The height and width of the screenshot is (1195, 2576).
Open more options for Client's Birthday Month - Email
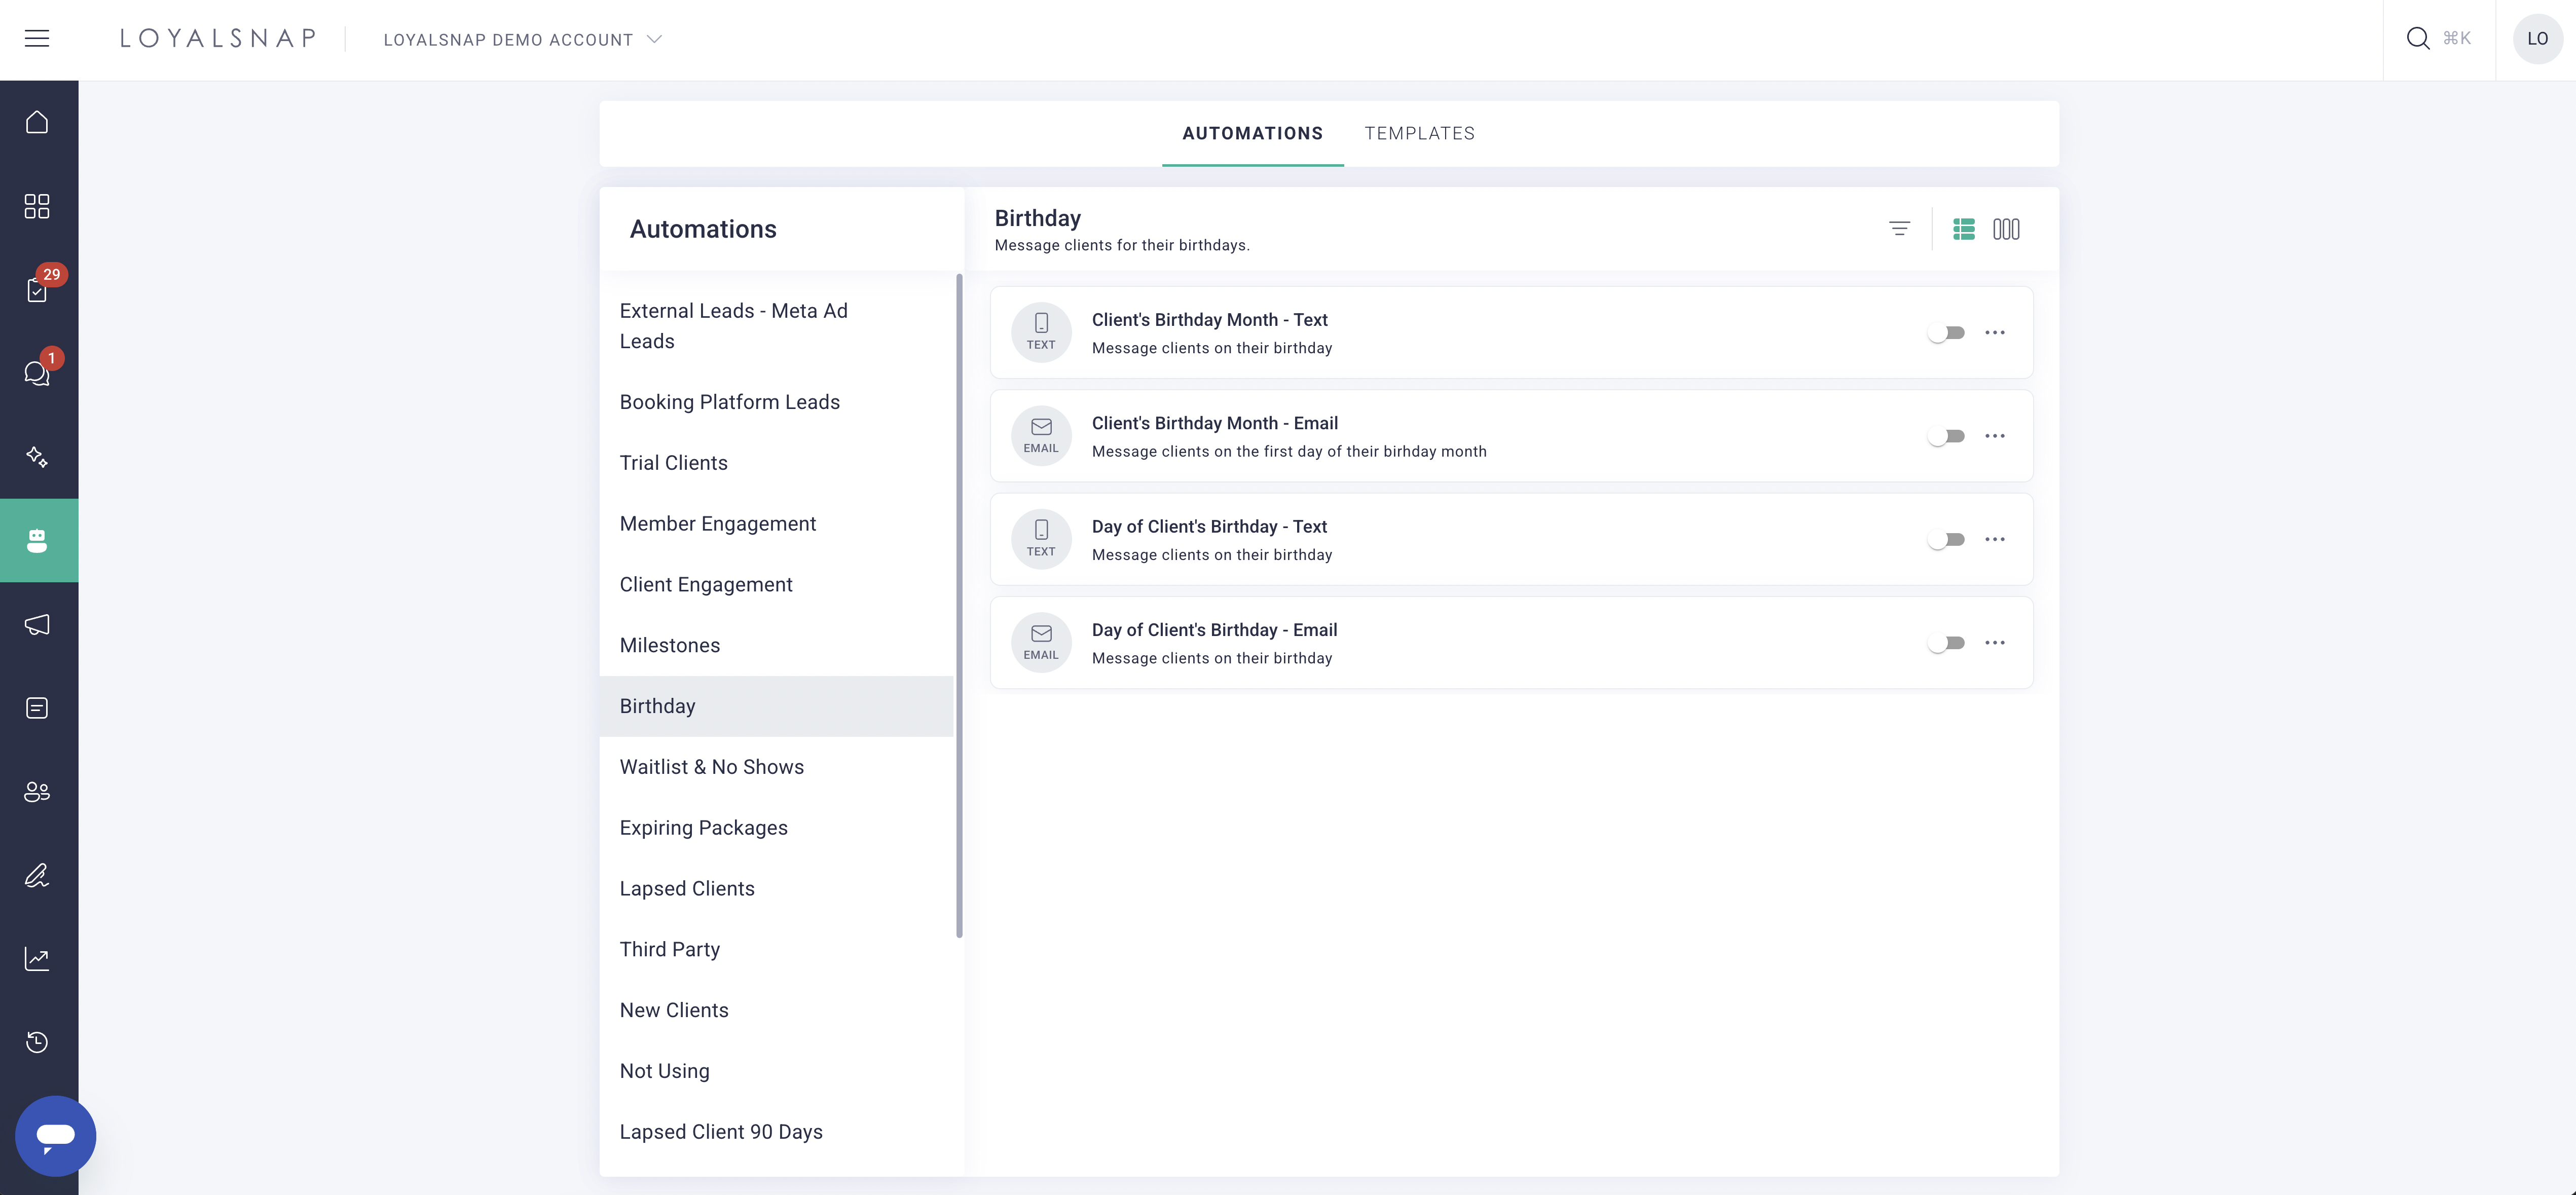[x=1995, y=436]
